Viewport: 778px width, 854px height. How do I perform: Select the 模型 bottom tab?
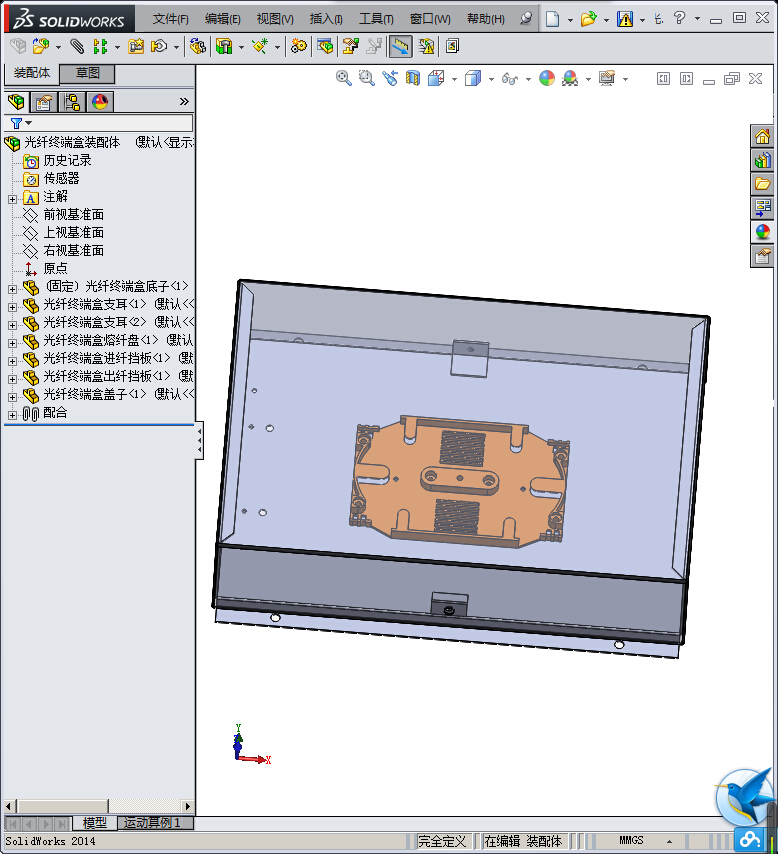point(94,822)
